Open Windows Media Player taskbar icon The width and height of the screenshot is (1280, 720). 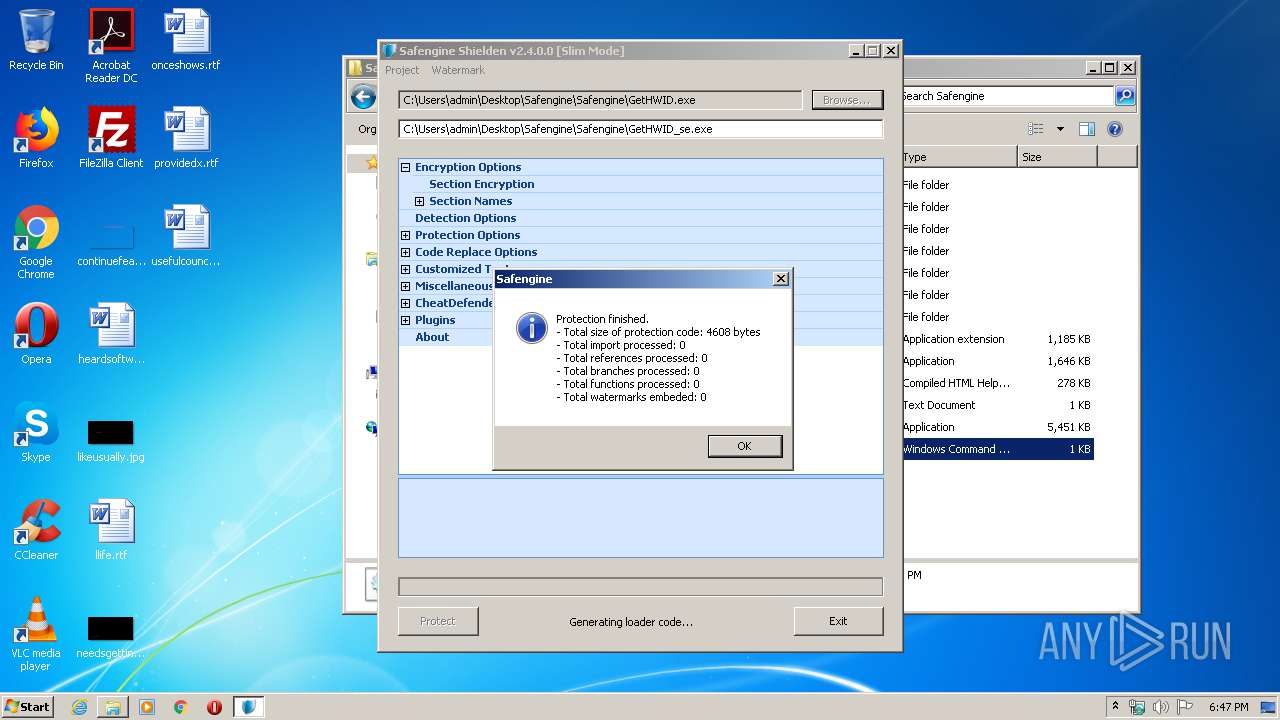tap(147, 706)
